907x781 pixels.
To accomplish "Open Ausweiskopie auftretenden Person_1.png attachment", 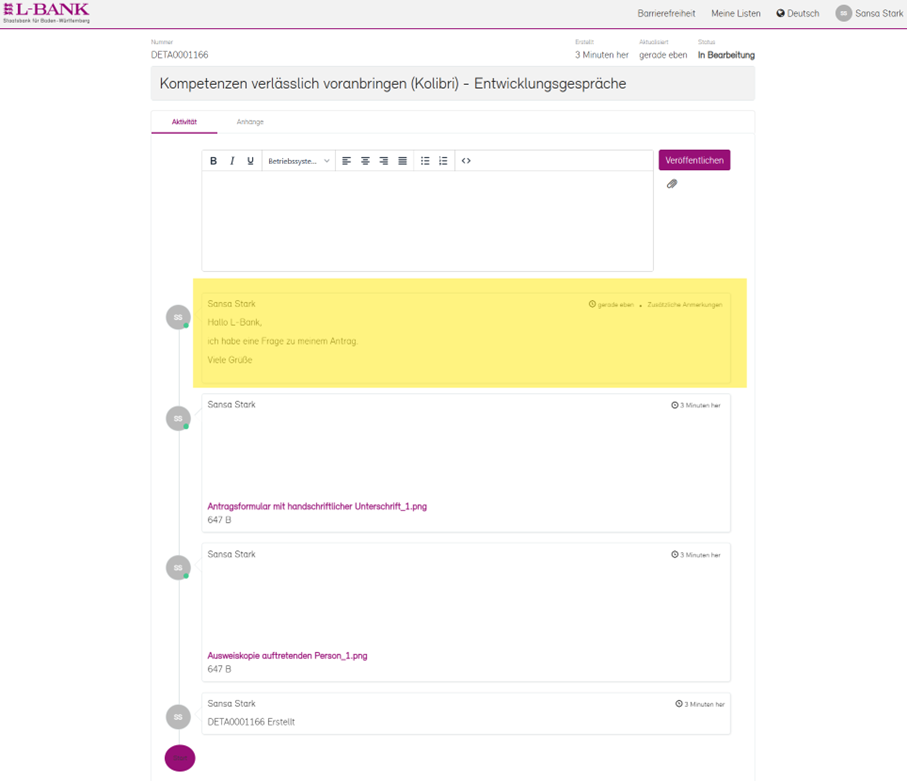I will pyautogui.click(x=287, y=656).
